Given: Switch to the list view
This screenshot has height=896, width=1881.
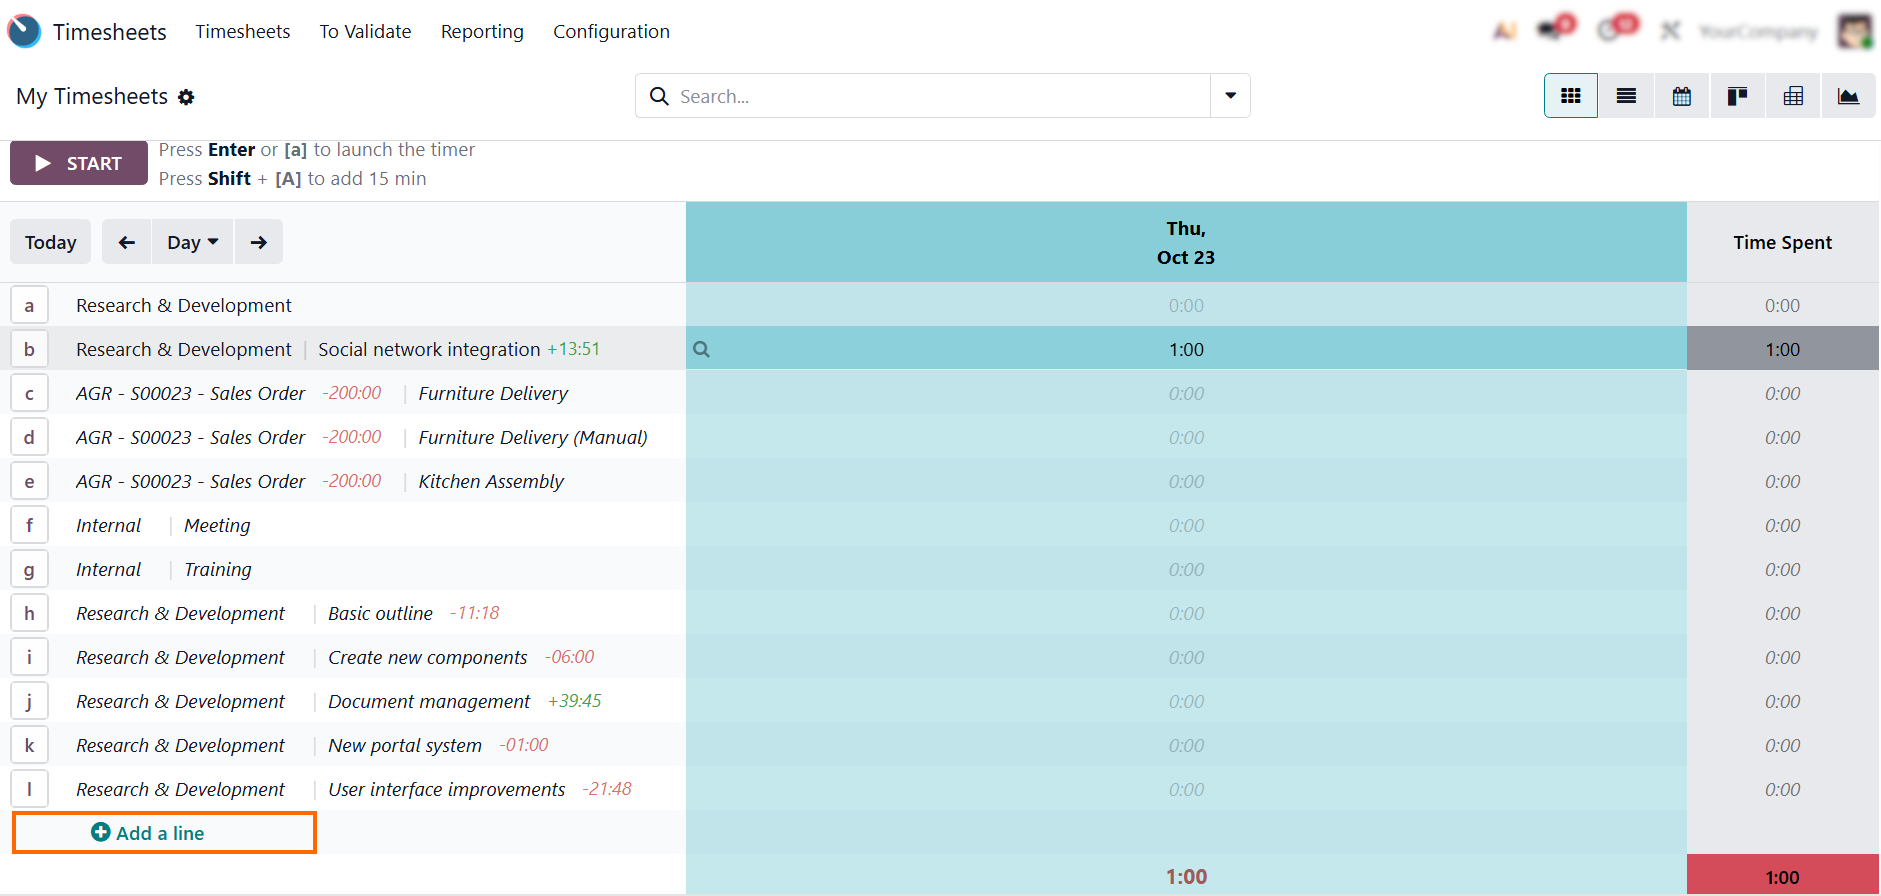Looking at the screenshot, I should (x=1626, y=96).
